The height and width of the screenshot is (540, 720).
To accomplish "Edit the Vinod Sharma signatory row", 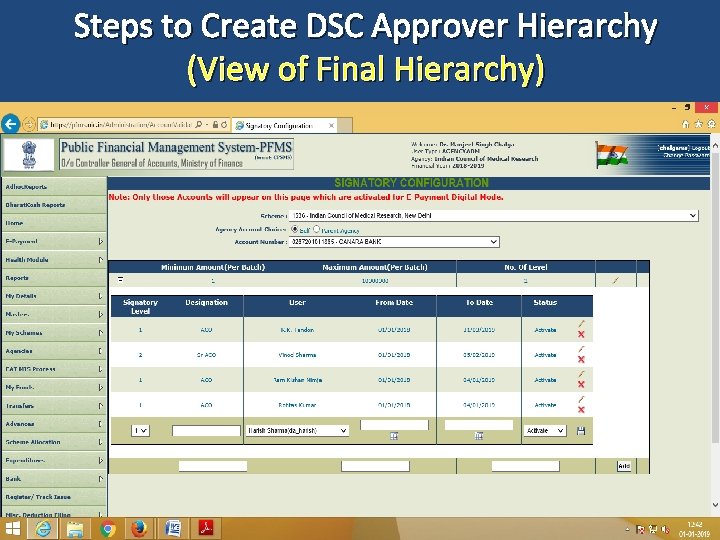I will pyautogui.click(x=581, y=349).
